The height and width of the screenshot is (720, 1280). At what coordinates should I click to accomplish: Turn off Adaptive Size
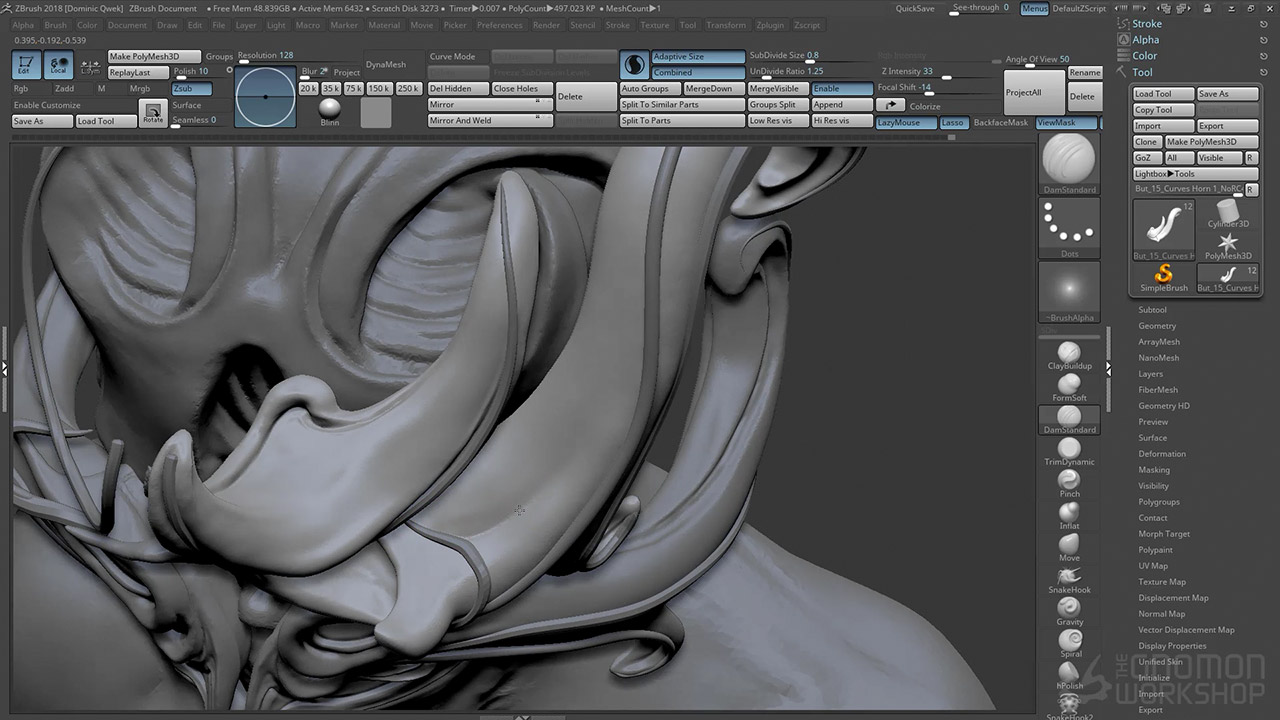coord(697,57)
